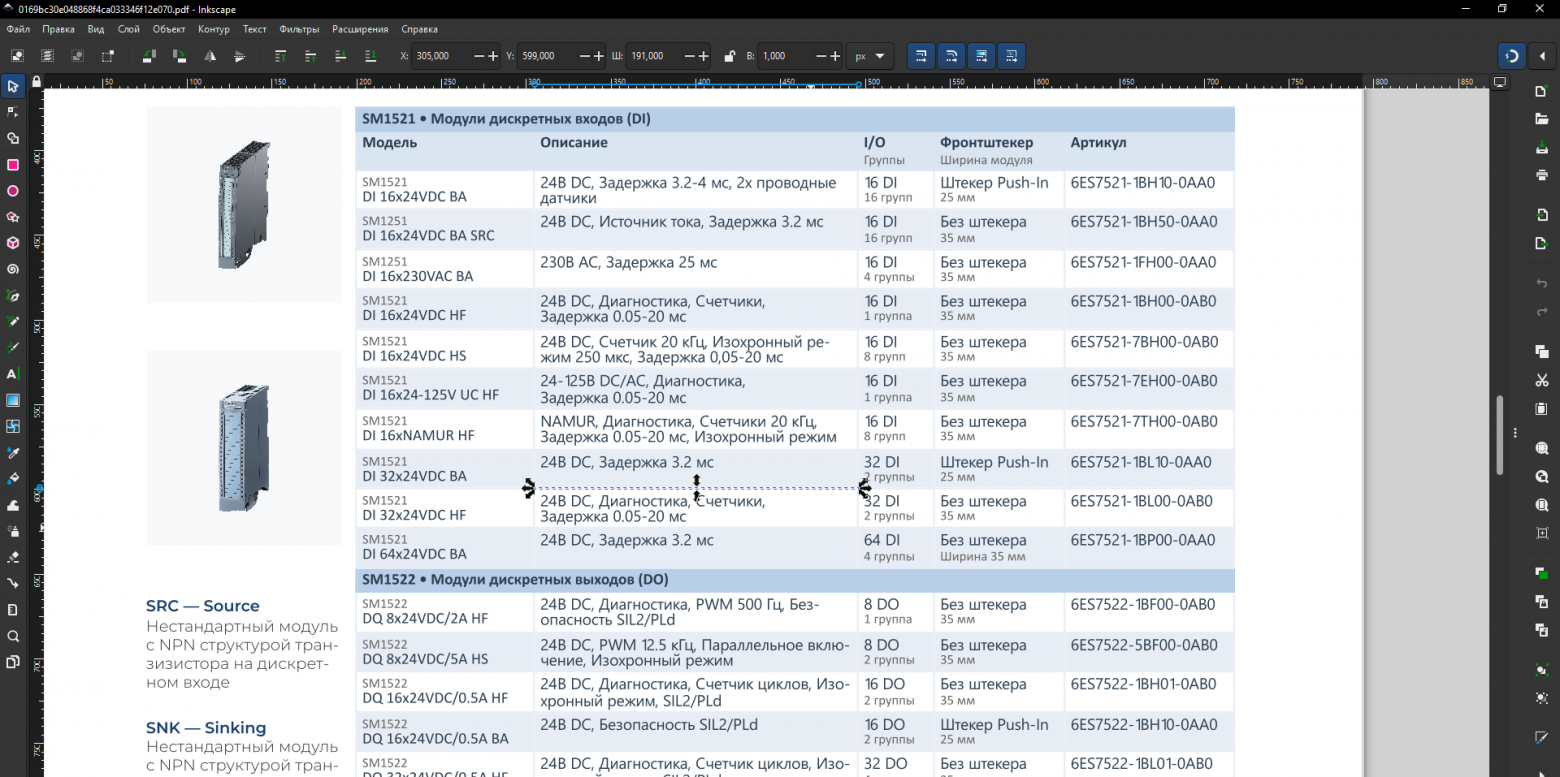
Task: Select the Selector arrow tool
Action: 13,86
